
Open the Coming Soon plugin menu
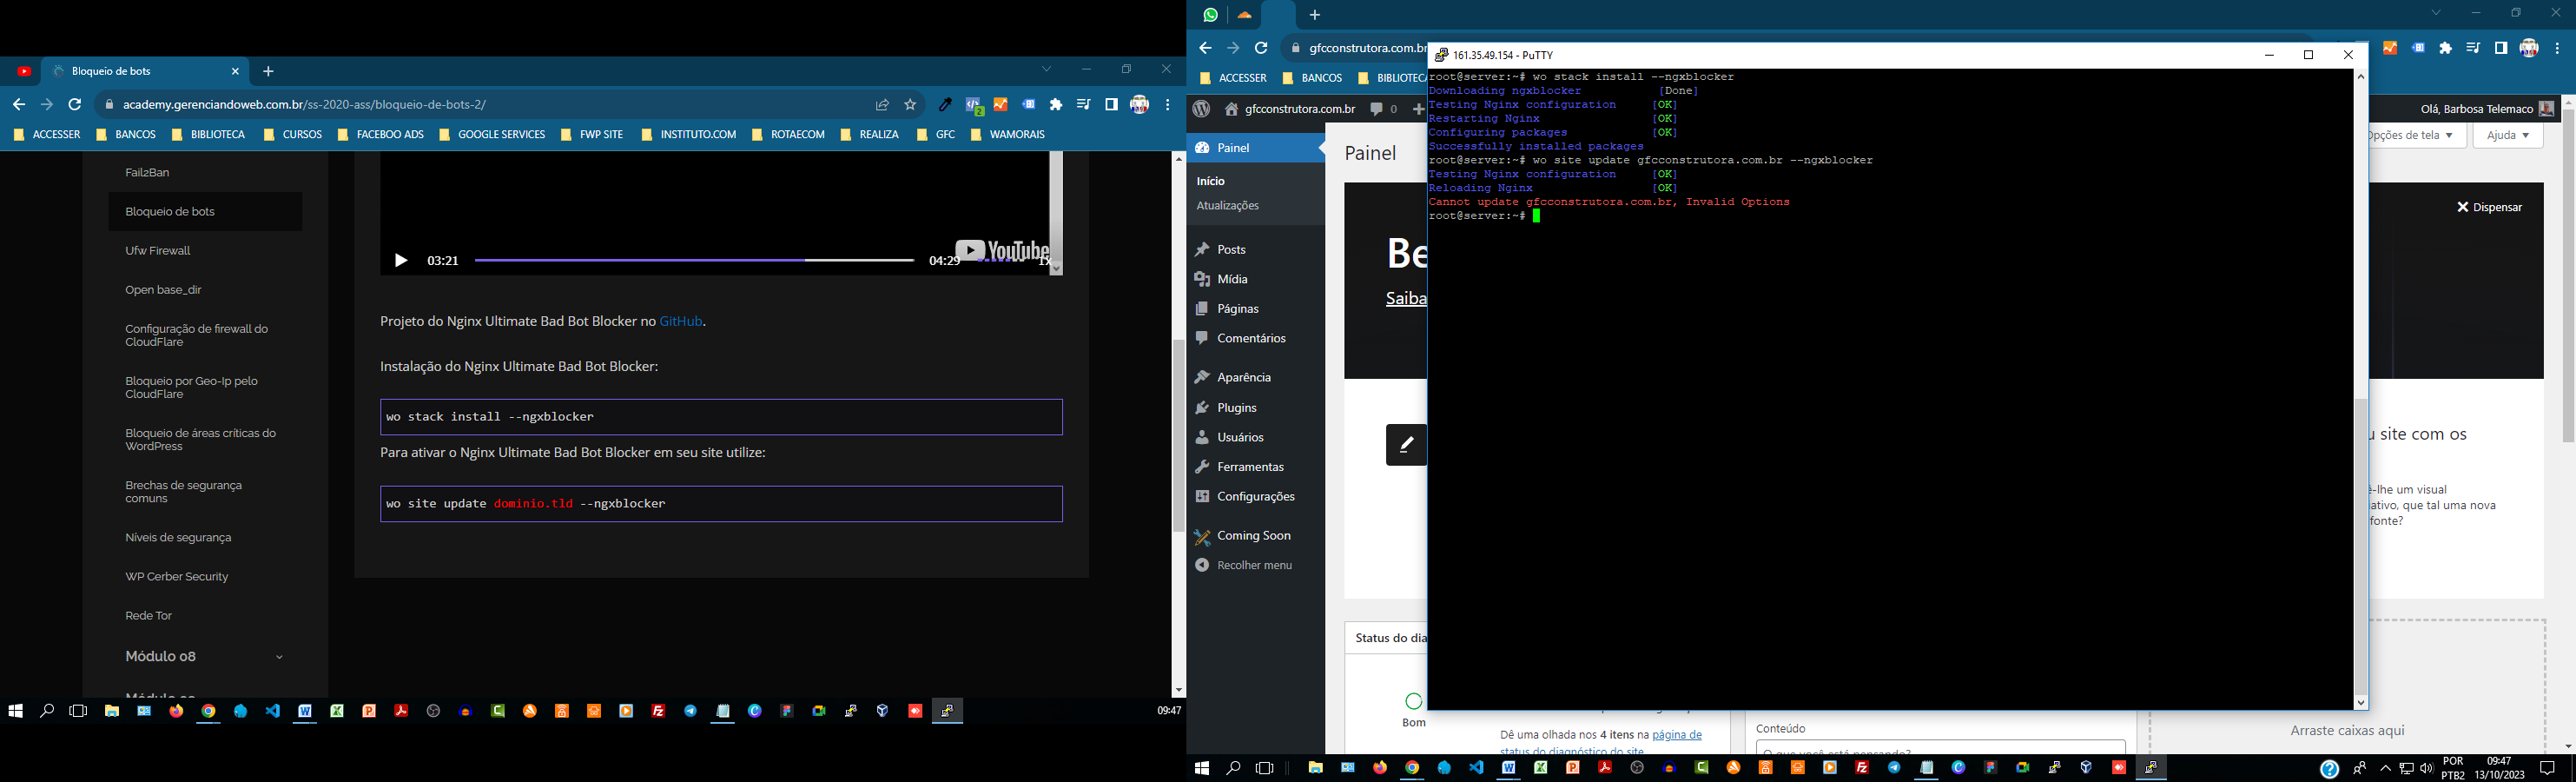[x=1255, y=535]
